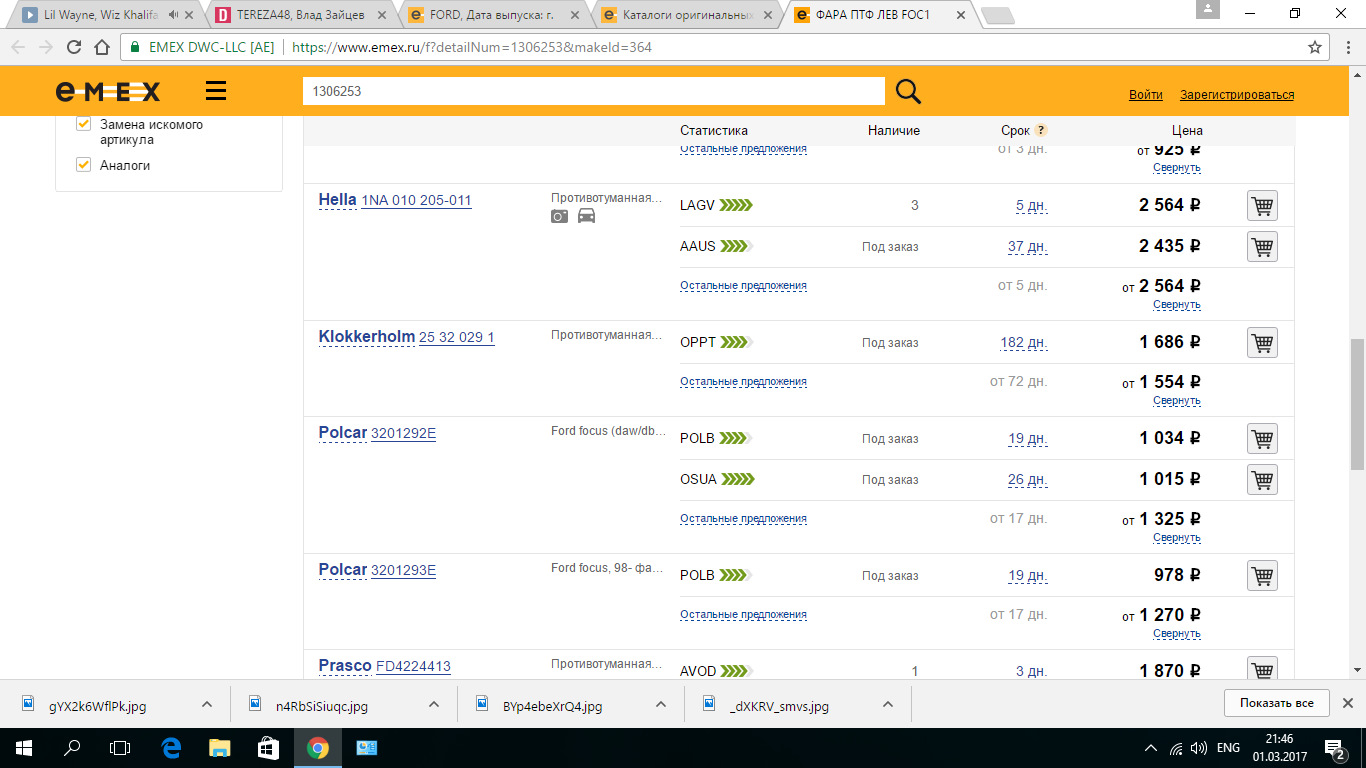Launch Microsoft Edge from taskbar
The width and height of the screenshot is (1366, 768).
point(170,748)
